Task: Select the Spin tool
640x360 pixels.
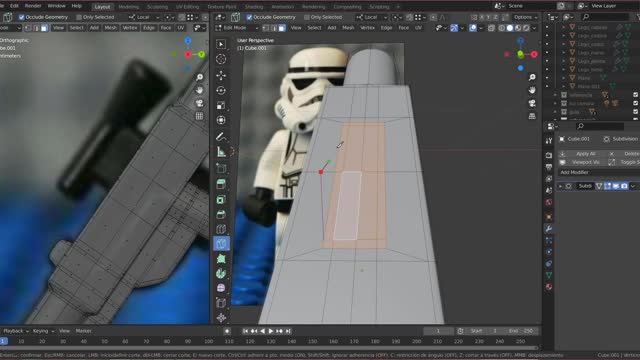Action: pyautogui.click(x=221, y=273)
